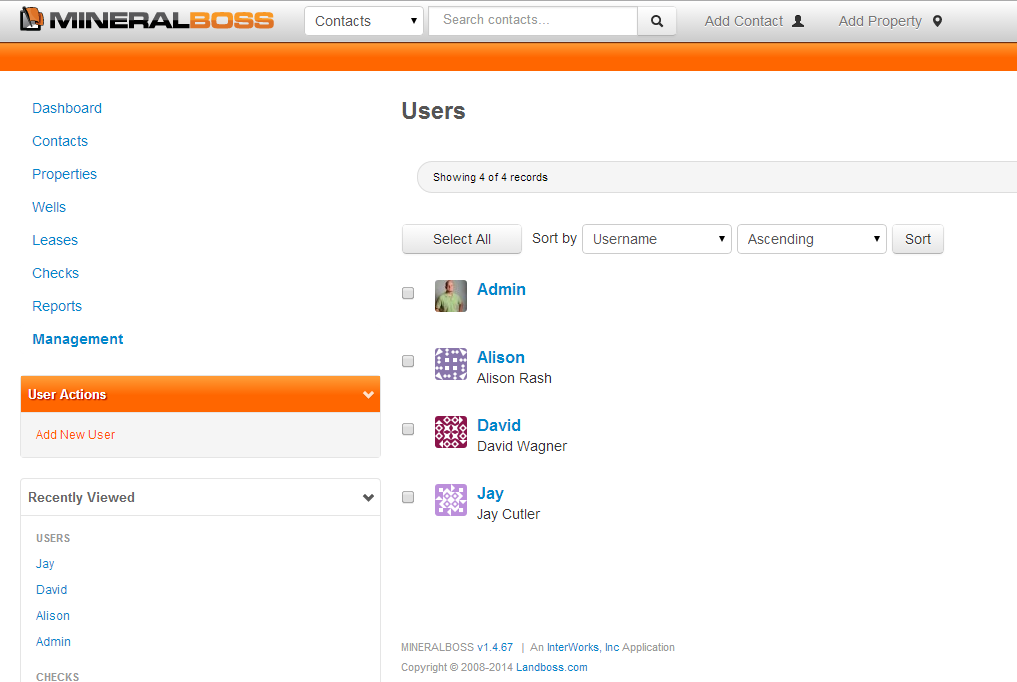
Task: Click David's maroon pattern avatar
Action: (451, 432)
